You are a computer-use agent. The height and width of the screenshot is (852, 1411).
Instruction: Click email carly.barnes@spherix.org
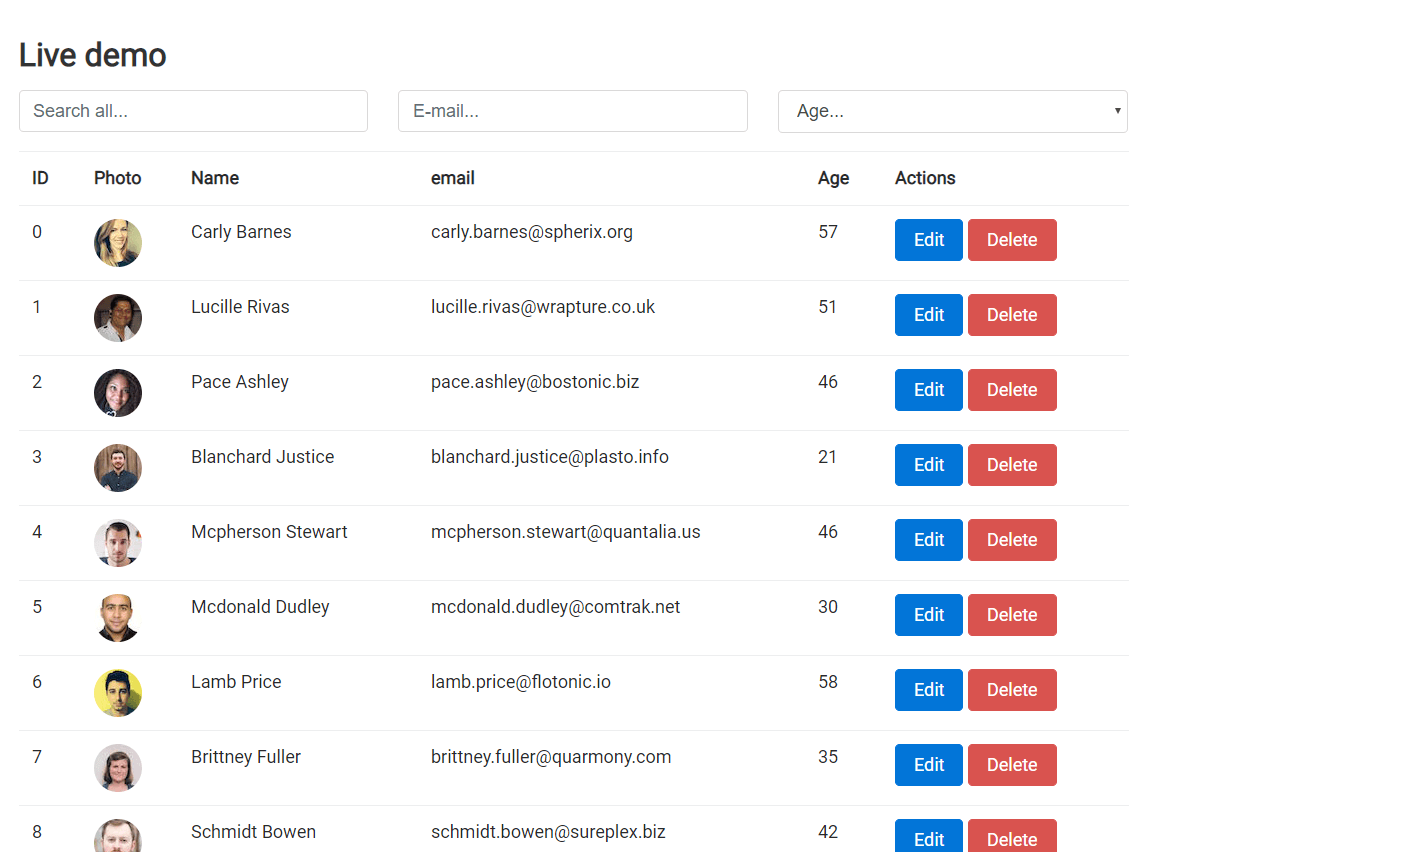pyautogui.click(x=532, y=232)
